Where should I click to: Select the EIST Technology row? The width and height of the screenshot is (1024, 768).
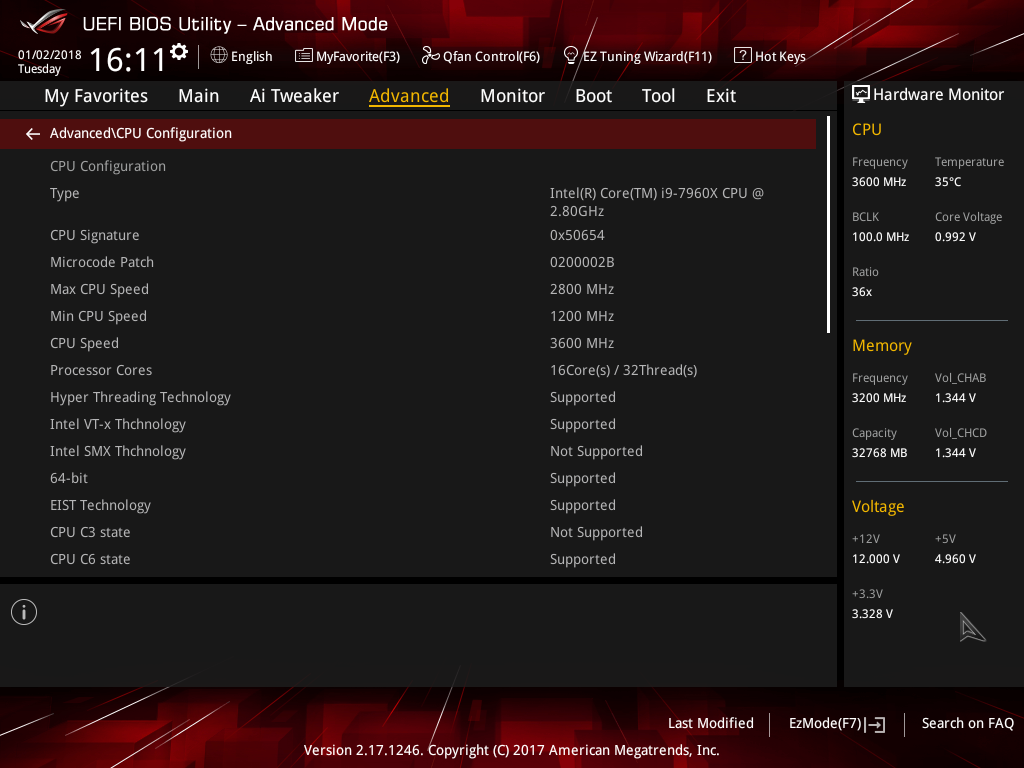point(408,505)
